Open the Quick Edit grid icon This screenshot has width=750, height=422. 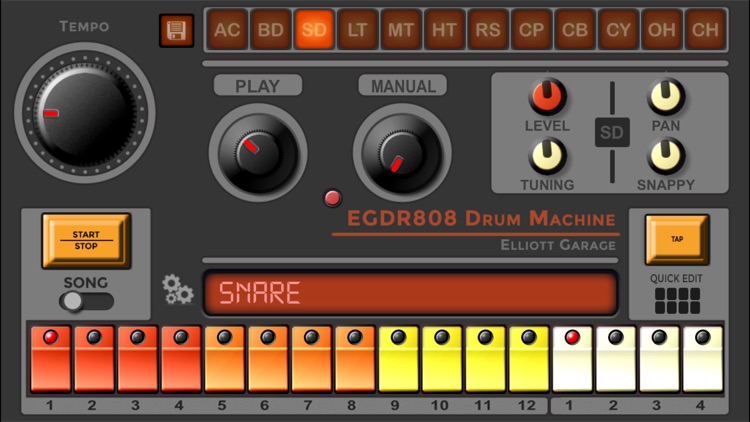tap(677, 300)
